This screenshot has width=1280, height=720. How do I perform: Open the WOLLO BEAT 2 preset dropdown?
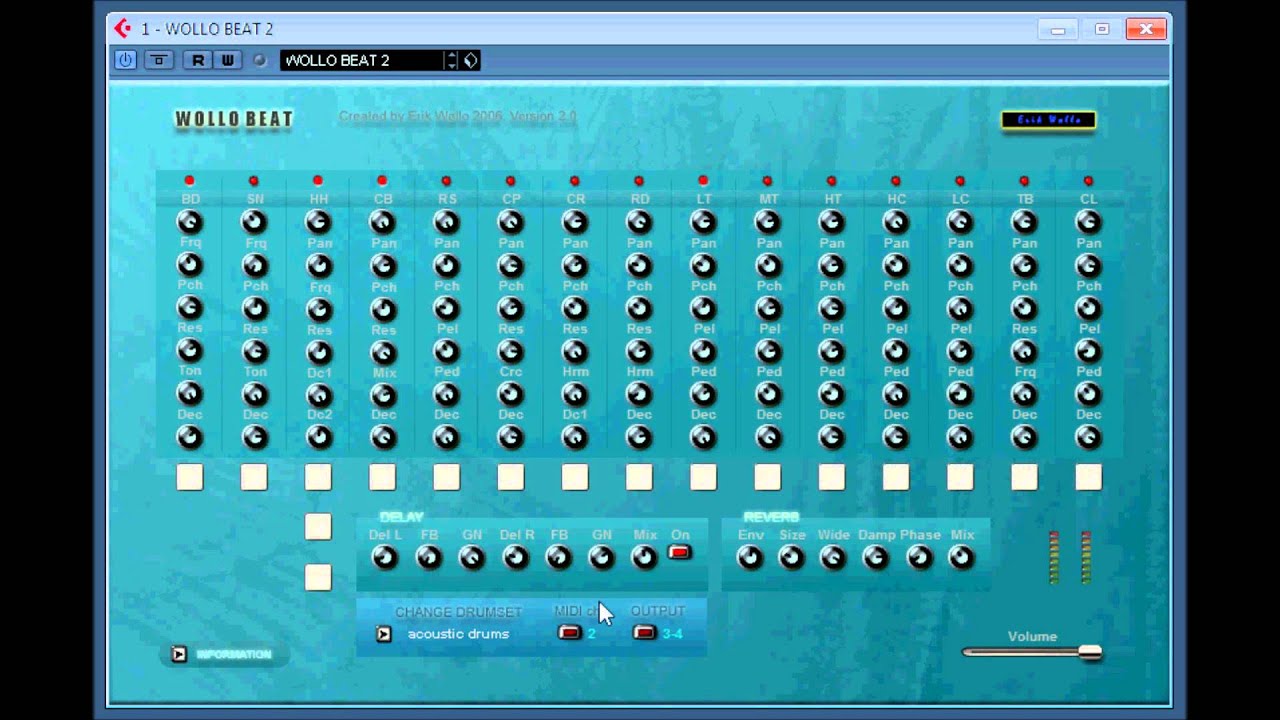click(360, 60)
